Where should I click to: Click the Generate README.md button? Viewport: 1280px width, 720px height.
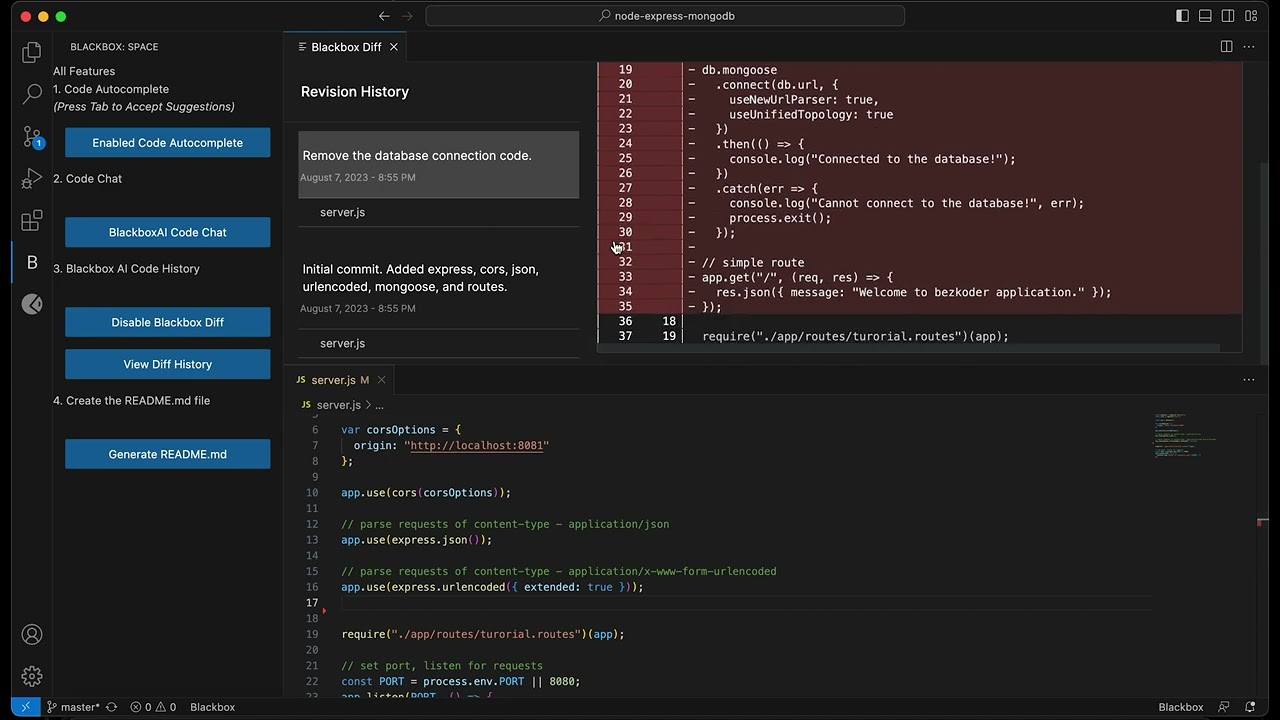167,454
